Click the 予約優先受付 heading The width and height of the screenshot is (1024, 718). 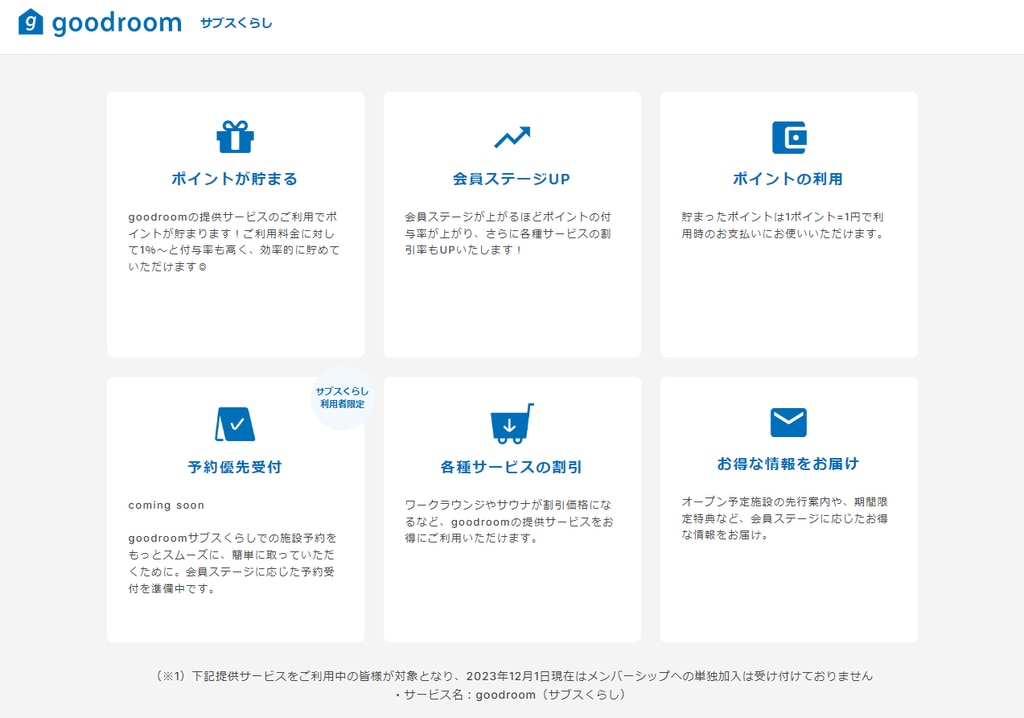click(235, 467)
